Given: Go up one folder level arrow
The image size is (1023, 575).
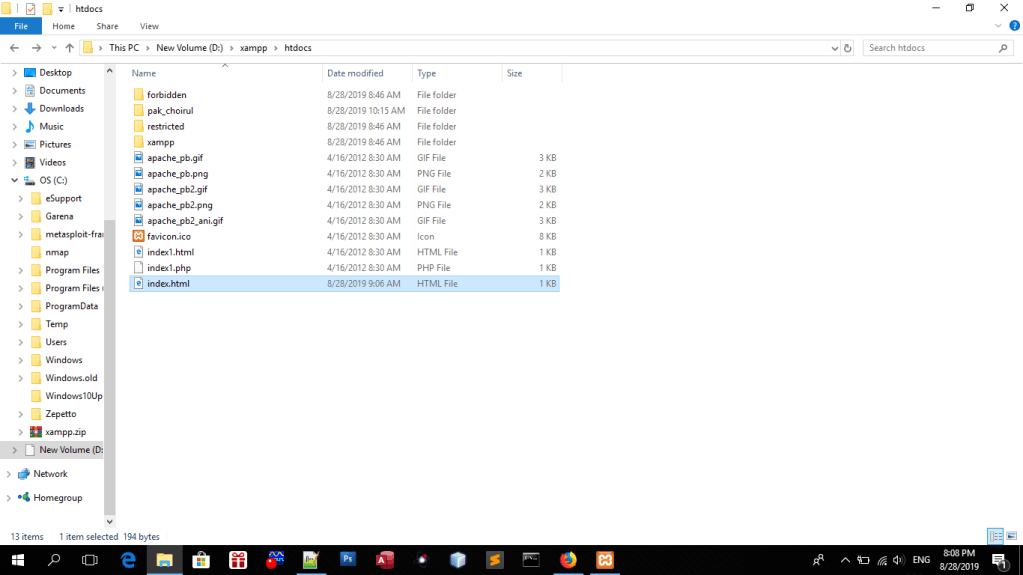Looking at the screenshot, I should click(x=69, y=48).
